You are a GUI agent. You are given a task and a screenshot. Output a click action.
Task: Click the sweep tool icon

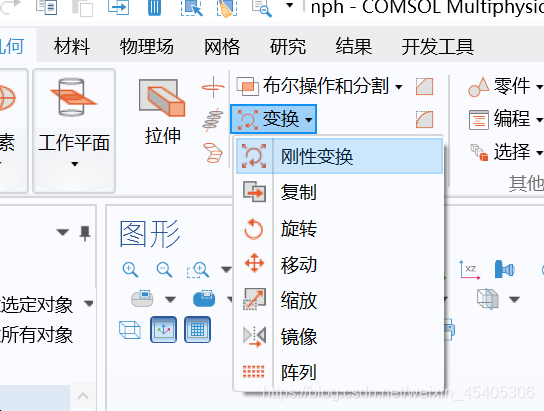[213, 120]
